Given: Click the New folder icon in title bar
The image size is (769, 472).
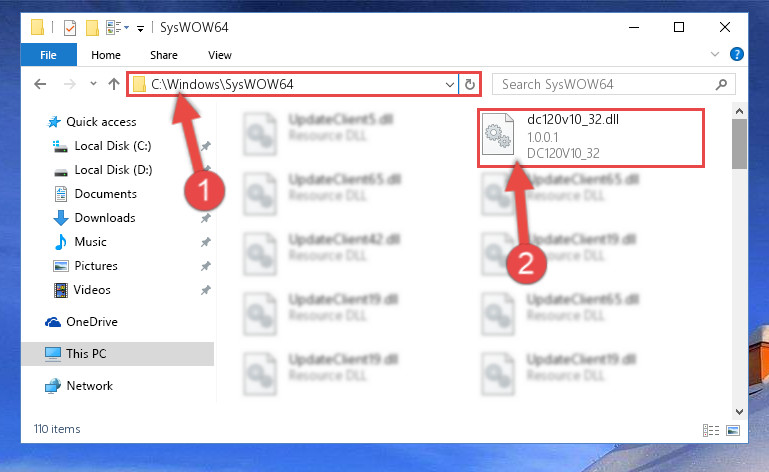Looking at the screenshot, I should click(92, 28).
